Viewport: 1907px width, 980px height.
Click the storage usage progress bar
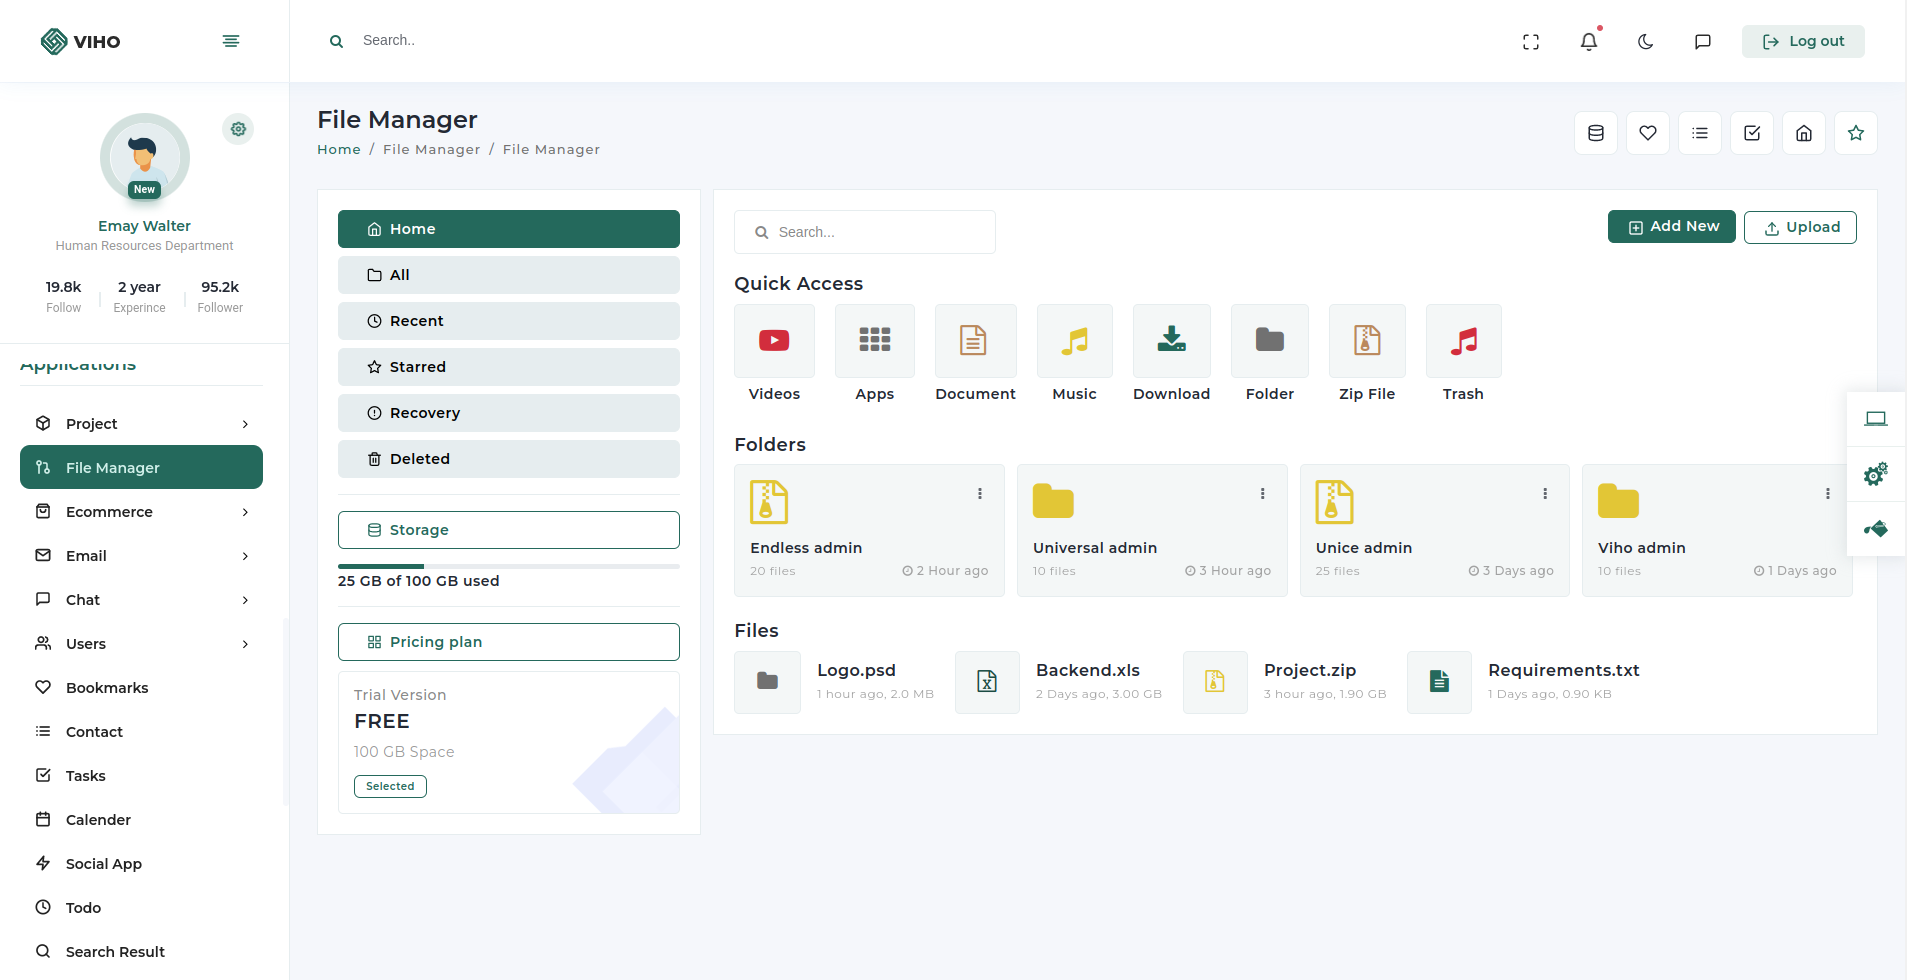pyautogui.click(x=508, y=566)
